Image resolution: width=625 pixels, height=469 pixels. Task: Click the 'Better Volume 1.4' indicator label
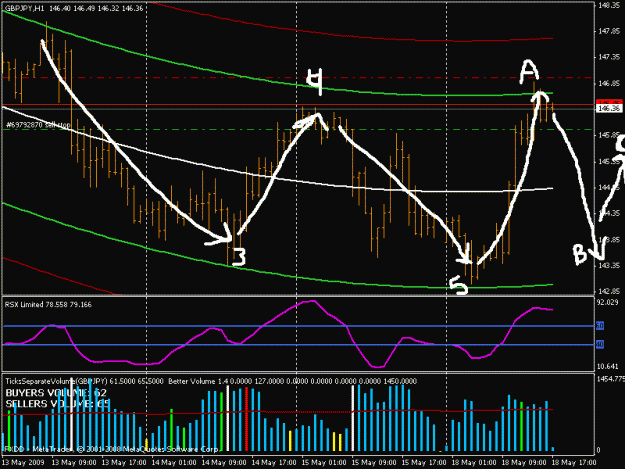(x=198, y=381)
